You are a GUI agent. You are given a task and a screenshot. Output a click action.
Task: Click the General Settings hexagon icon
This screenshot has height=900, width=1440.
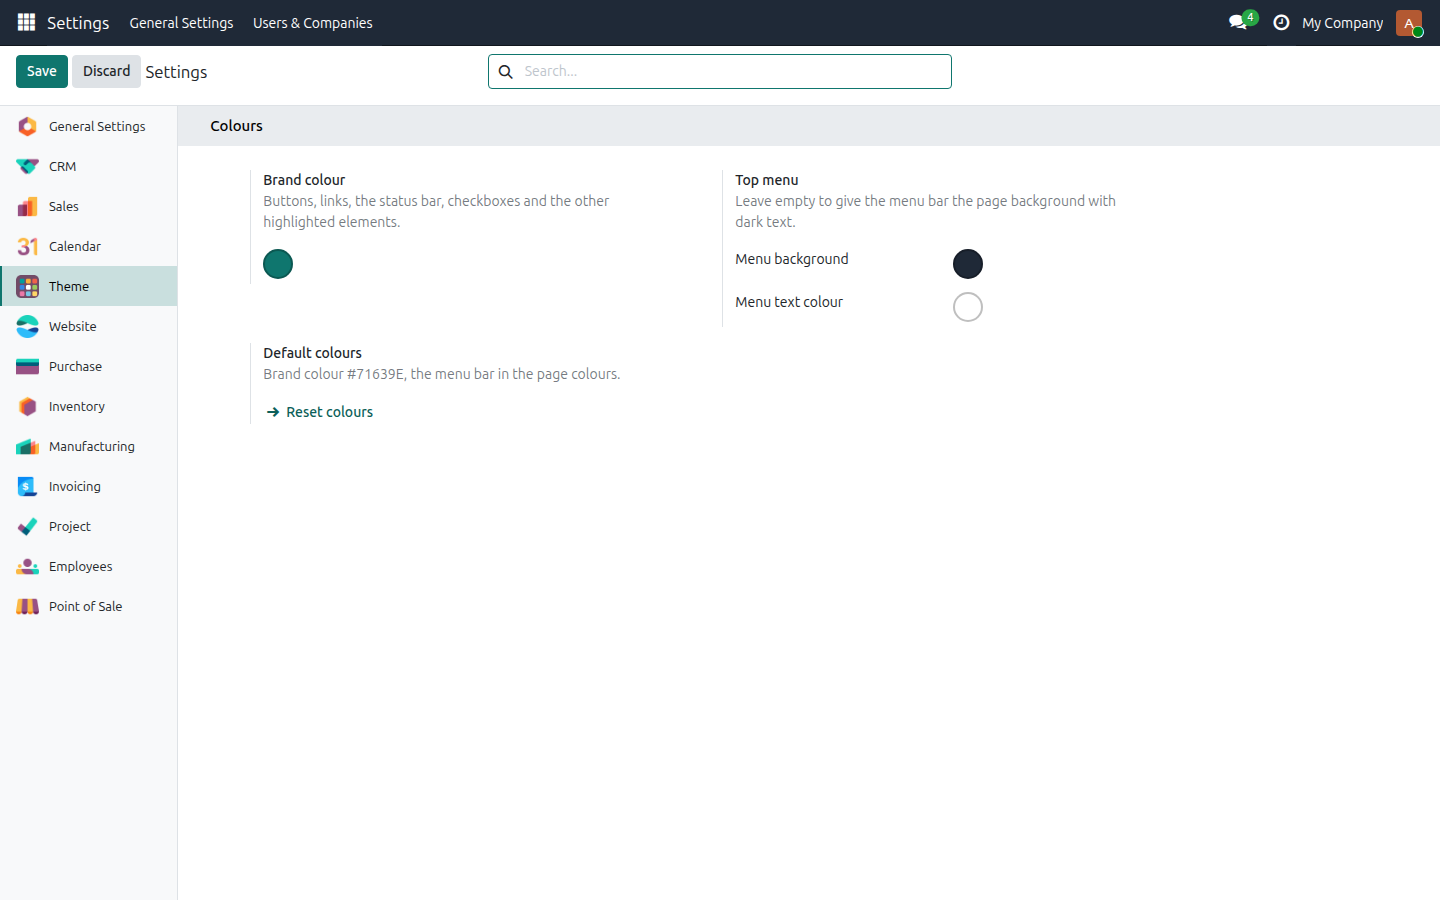28,126
